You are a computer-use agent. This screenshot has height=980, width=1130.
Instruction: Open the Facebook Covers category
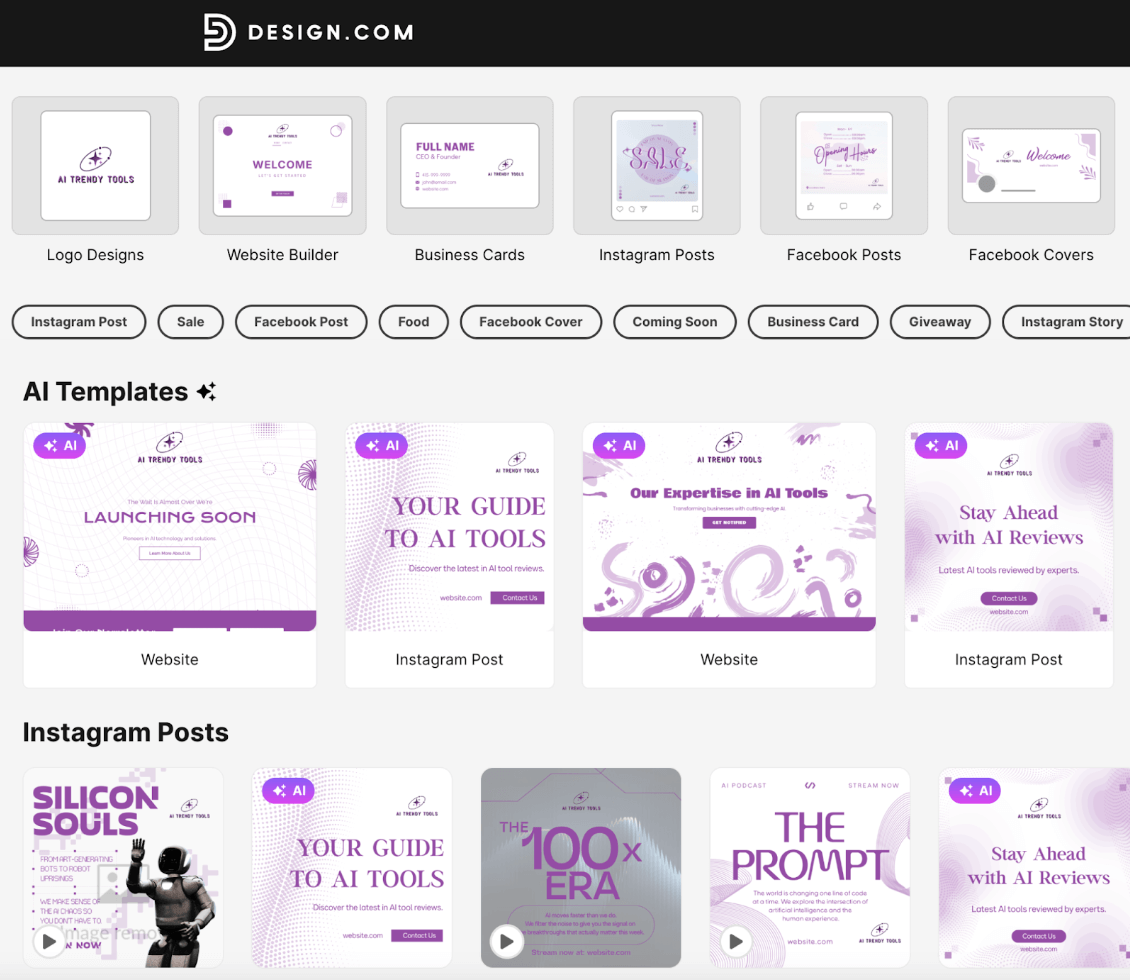[x=1031, y=180]
